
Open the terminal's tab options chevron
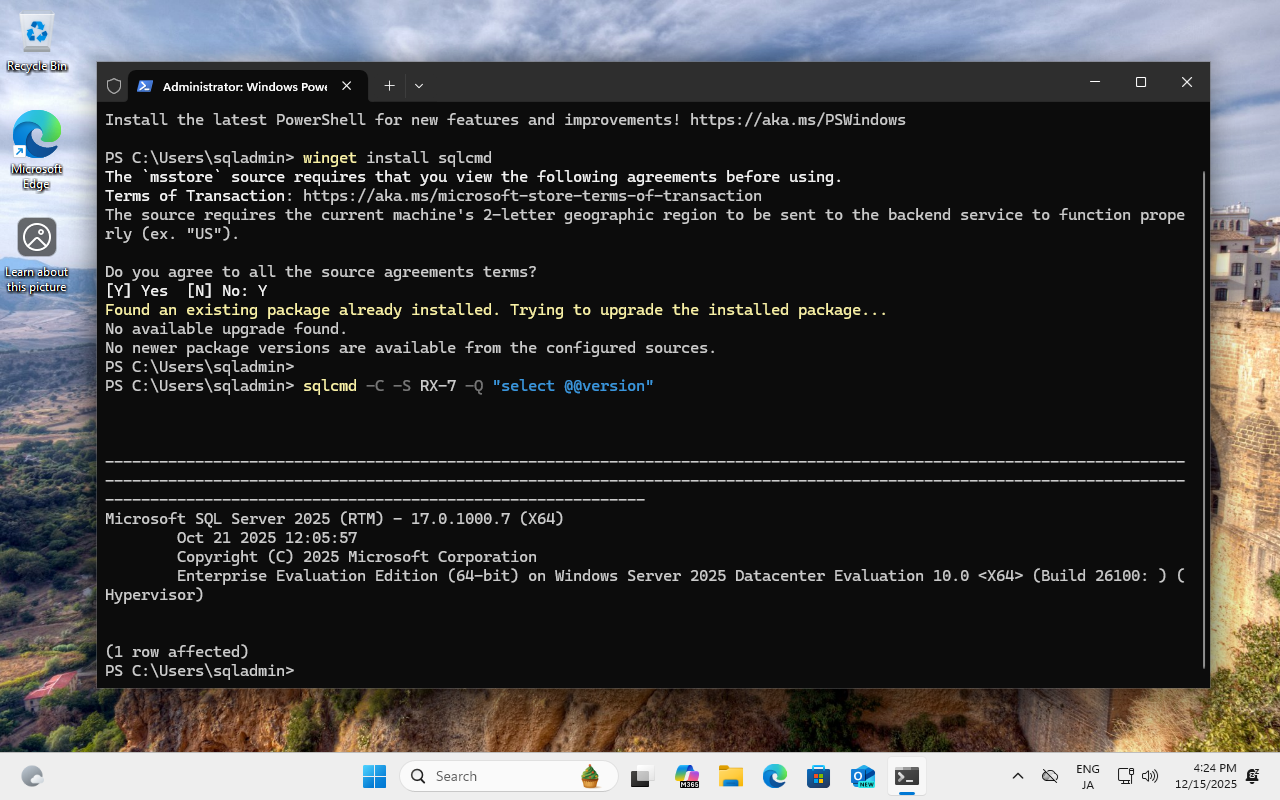(x=418, y=85)
